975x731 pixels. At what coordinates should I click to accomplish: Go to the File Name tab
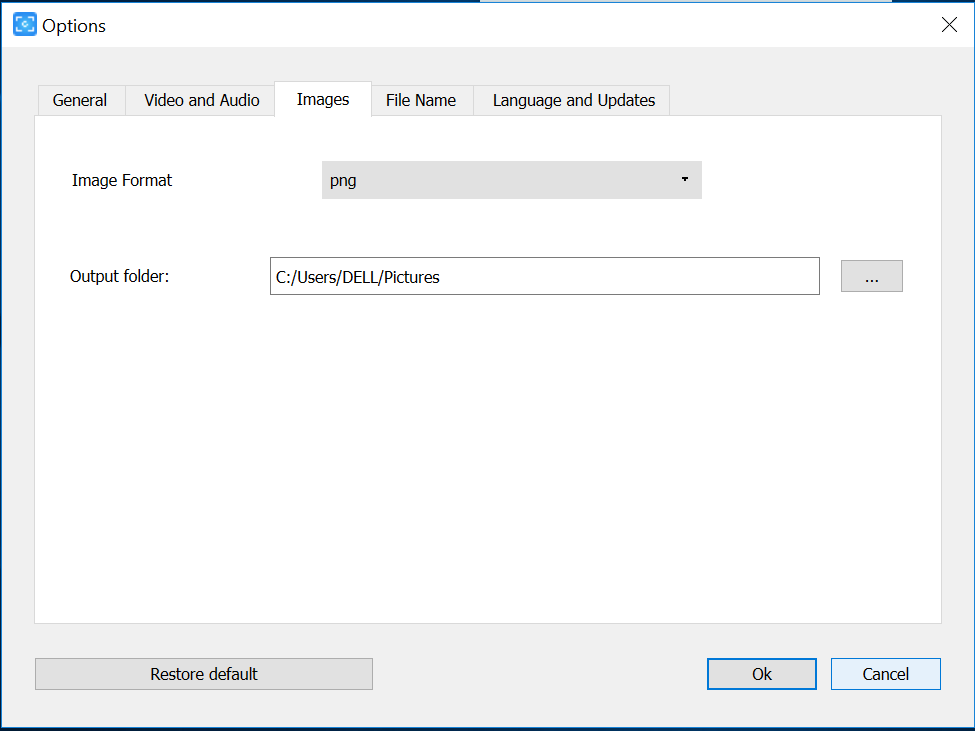click(421, 100)
